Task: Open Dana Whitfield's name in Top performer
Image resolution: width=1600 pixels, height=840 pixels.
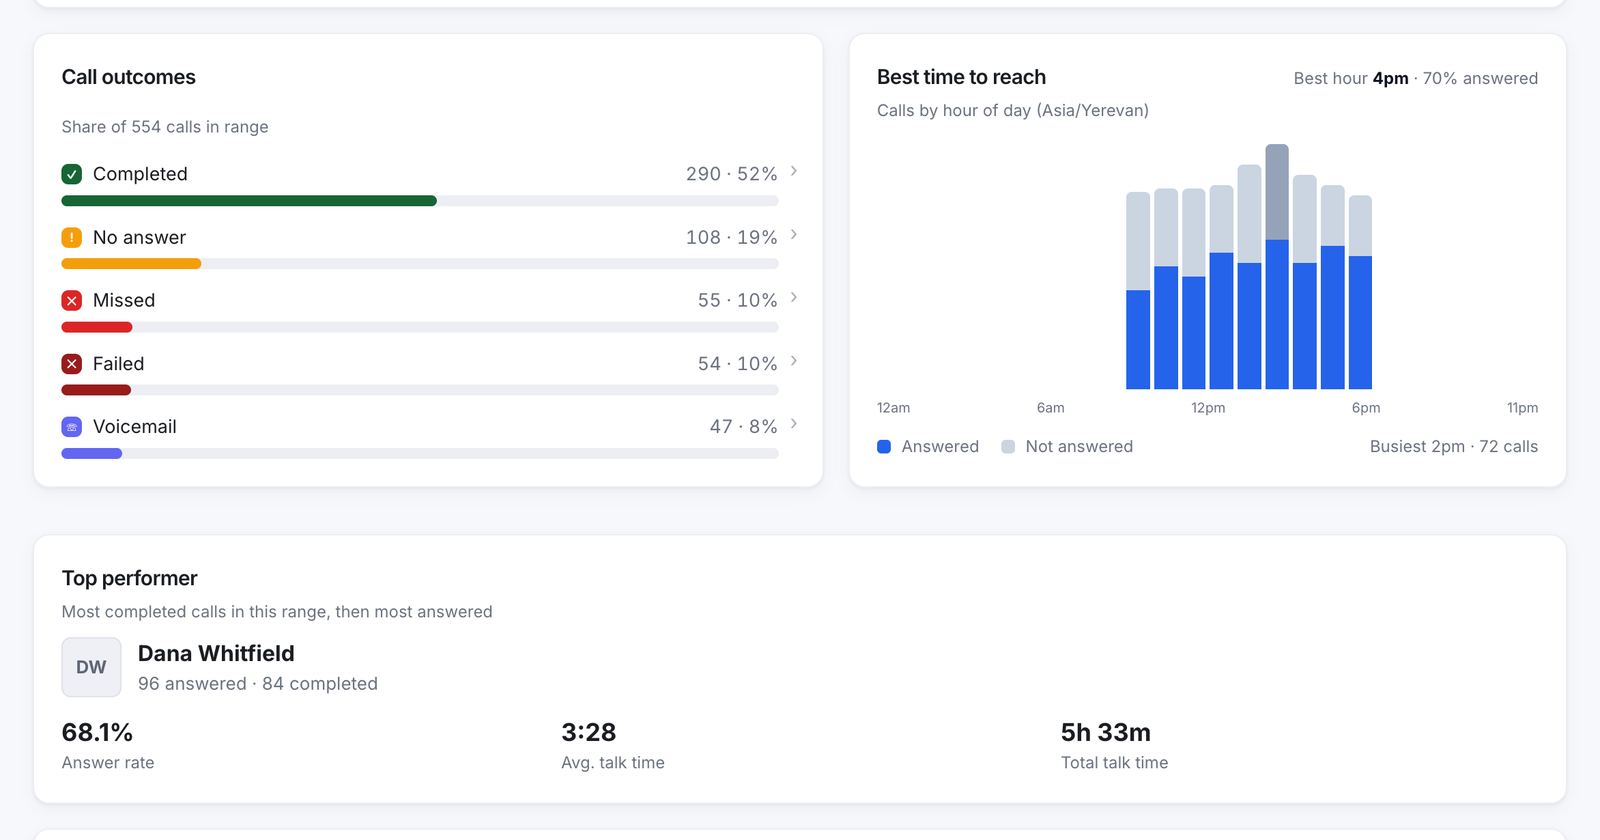Action: [216, 653]
